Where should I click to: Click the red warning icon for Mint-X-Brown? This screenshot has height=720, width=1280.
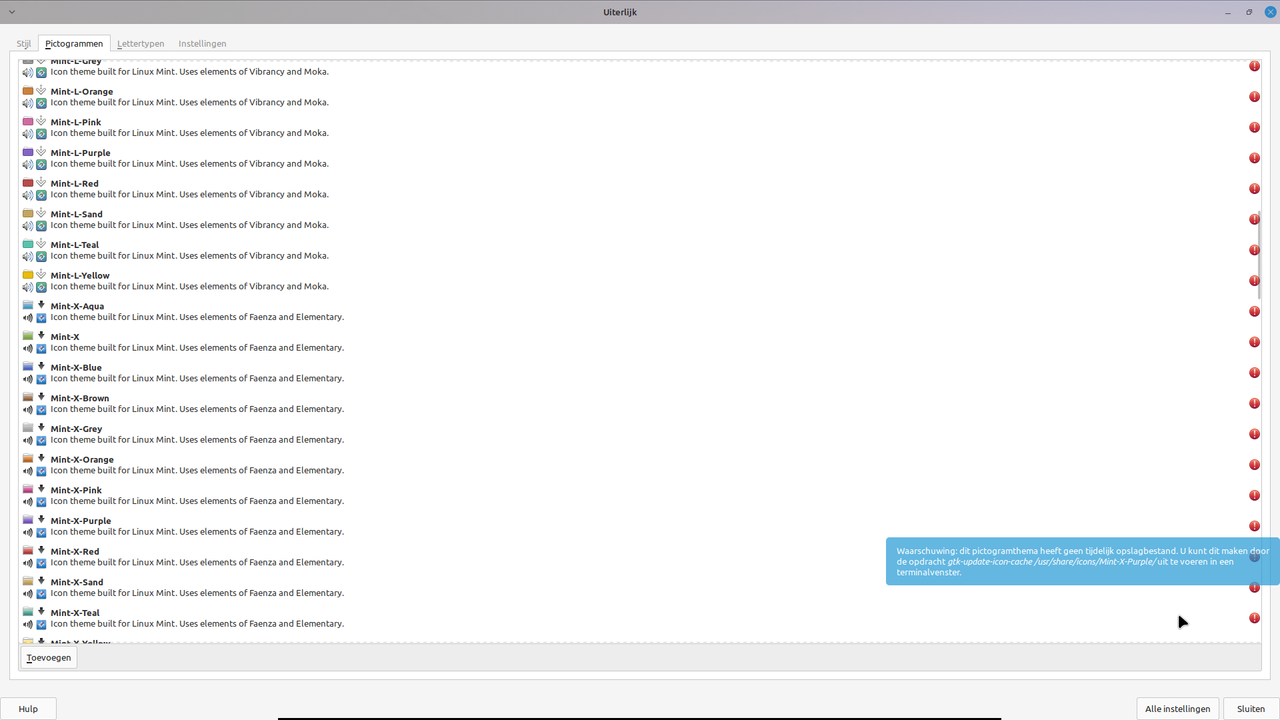[x=1254, y=403]
